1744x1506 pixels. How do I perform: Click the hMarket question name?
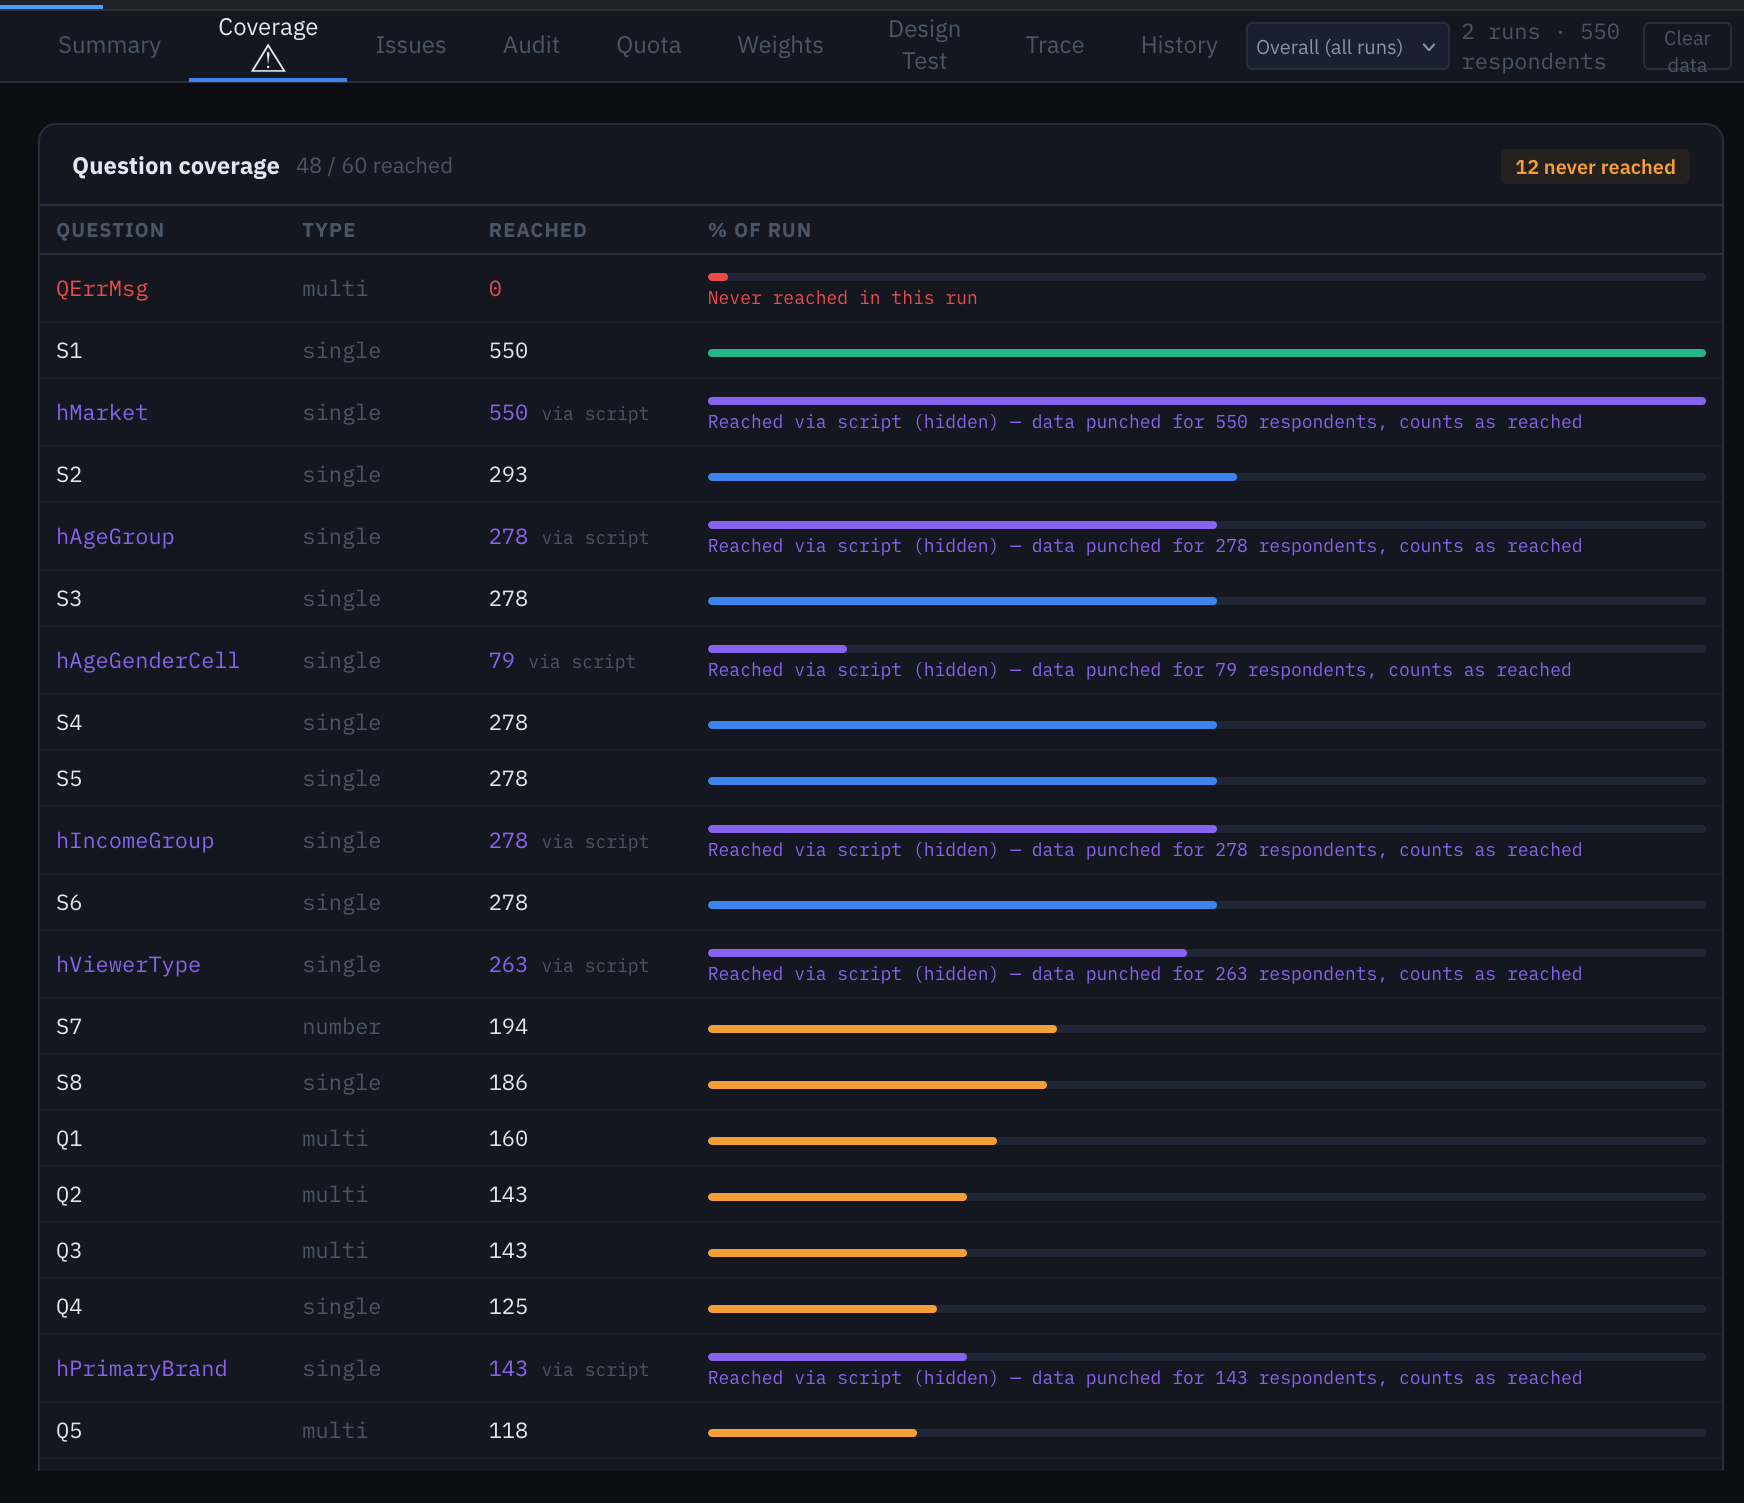(x=102, y=413)
